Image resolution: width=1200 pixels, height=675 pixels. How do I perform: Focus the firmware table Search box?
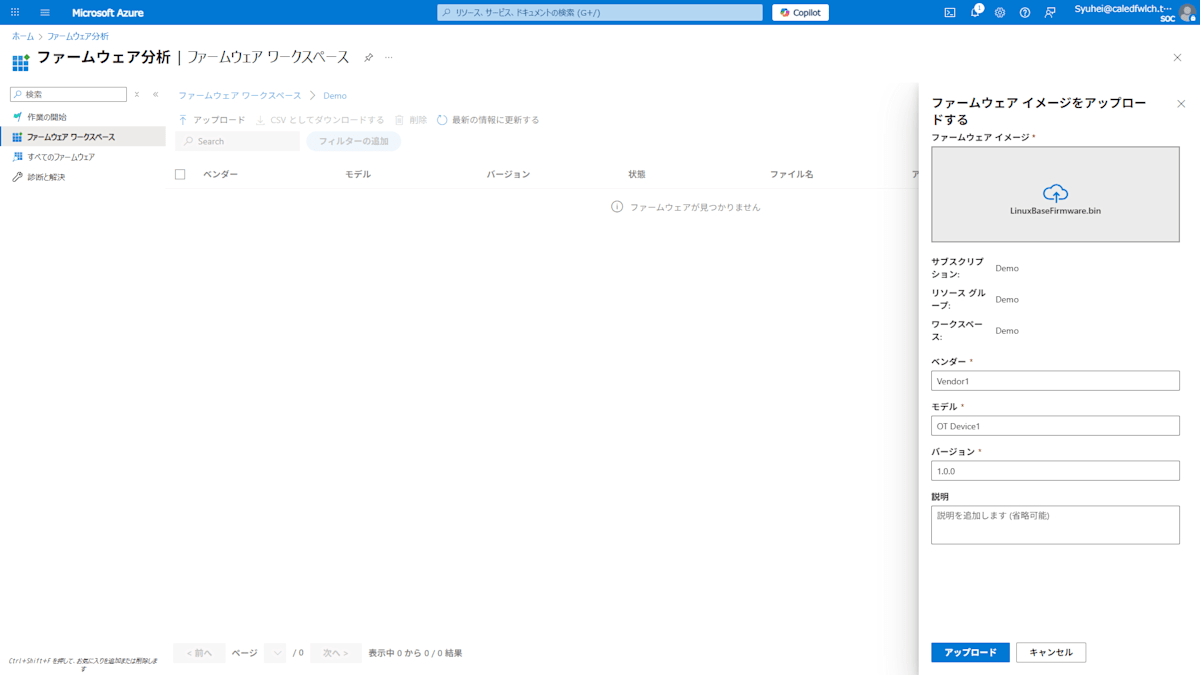point(238,142)
